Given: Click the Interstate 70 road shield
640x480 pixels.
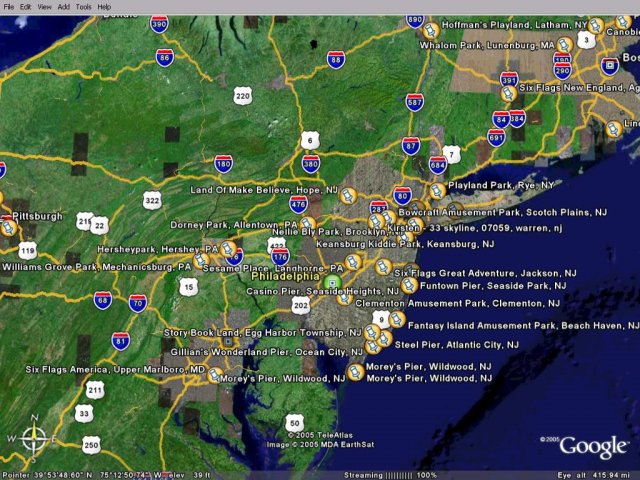Looking at the screenshot, I should pos(138,303).
